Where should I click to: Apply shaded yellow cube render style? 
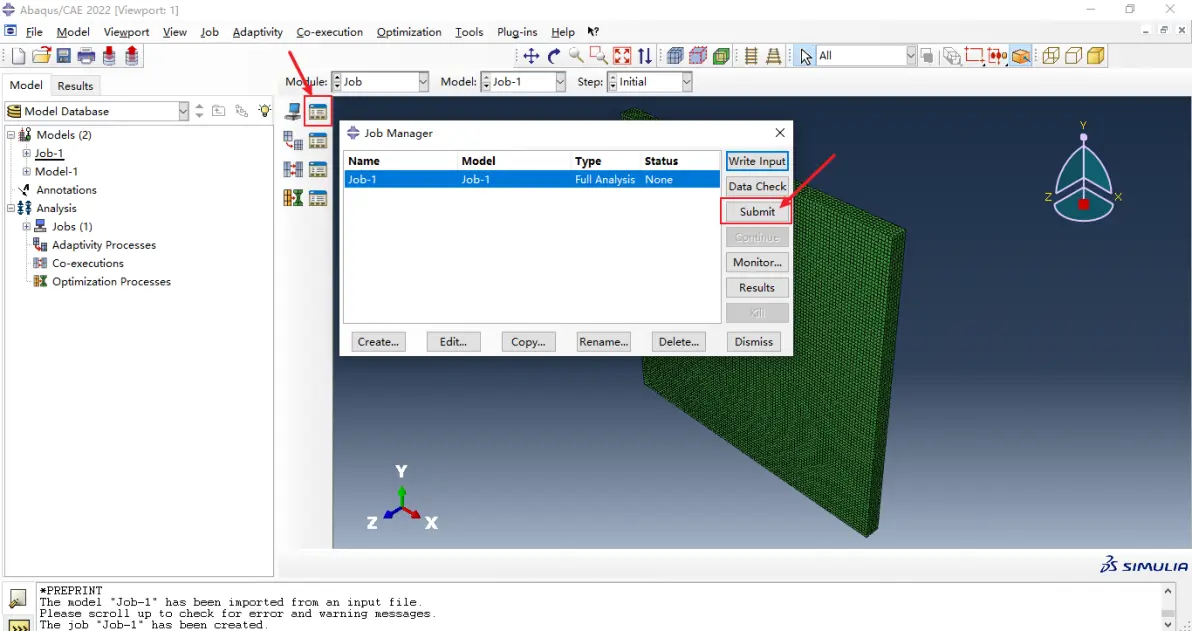pyautogui.click(x=1095, y=55)
